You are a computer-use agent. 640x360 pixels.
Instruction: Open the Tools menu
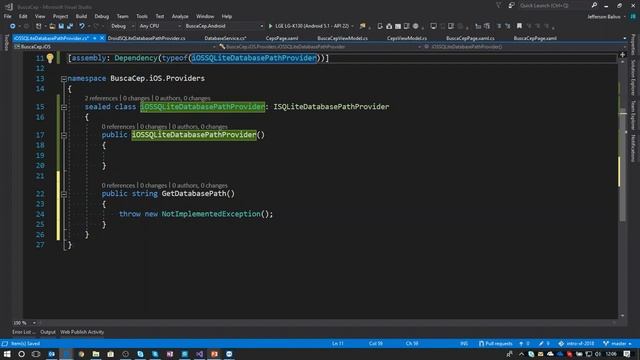pyautogui.click(x=142, y=16)
